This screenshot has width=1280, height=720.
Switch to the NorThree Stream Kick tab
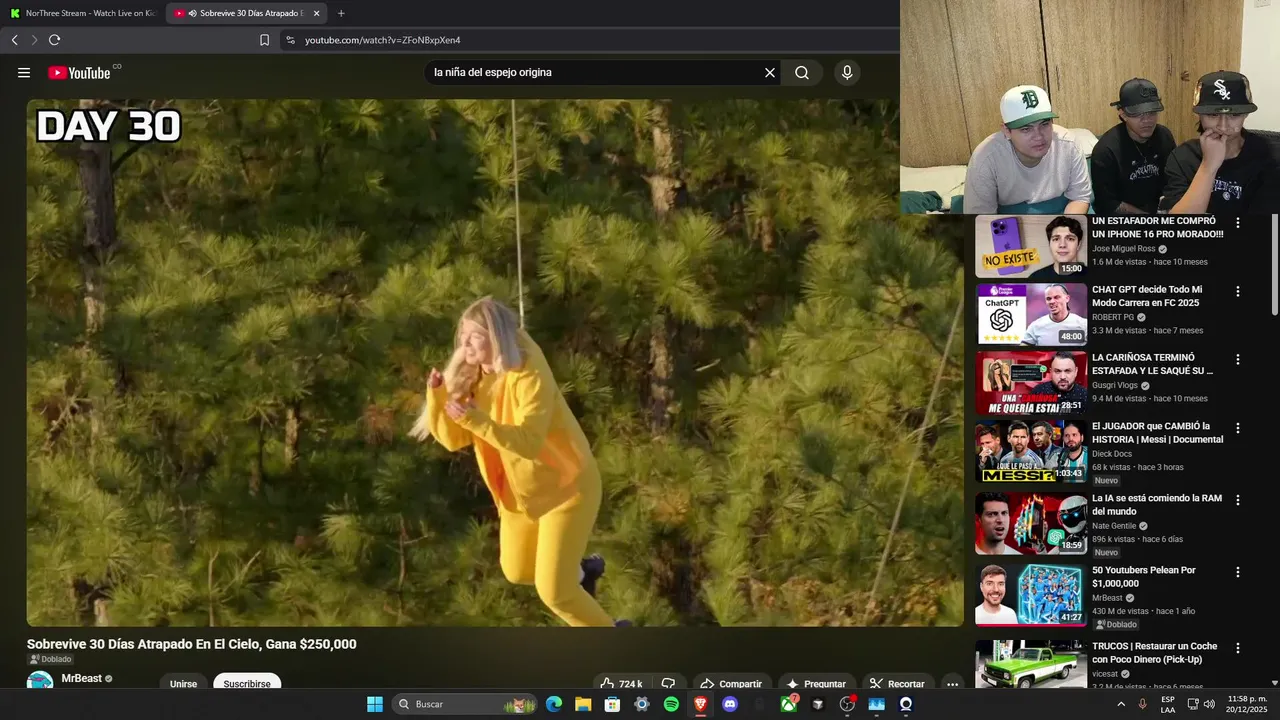click(x=82, y=13)
